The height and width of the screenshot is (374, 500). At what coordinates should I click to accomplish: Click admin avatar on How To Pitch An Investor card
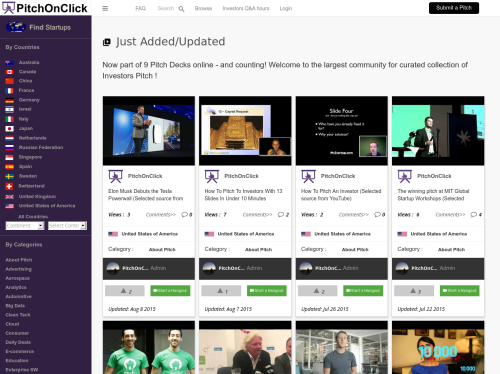tap(306, 268)
